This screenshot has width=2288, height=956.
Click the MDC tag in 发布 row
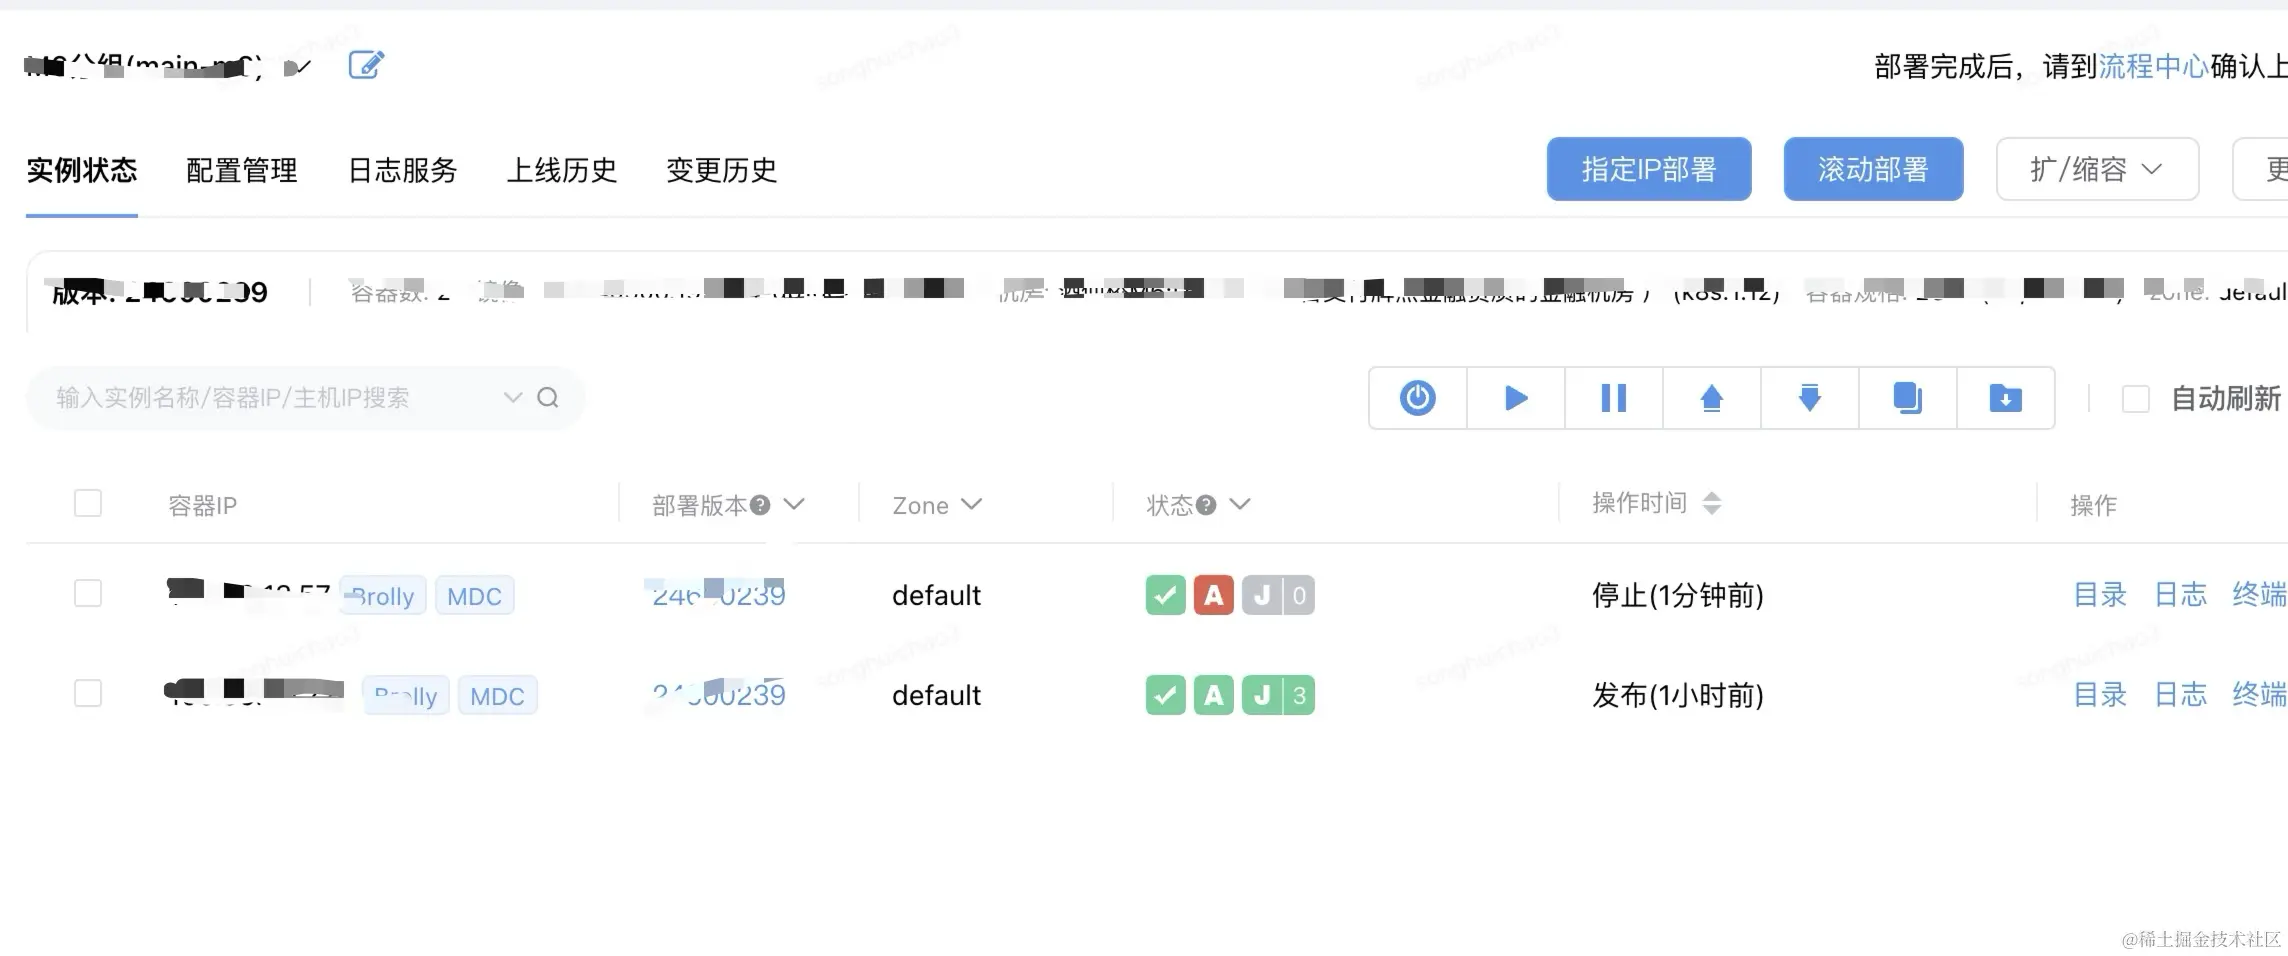point(497,696)
